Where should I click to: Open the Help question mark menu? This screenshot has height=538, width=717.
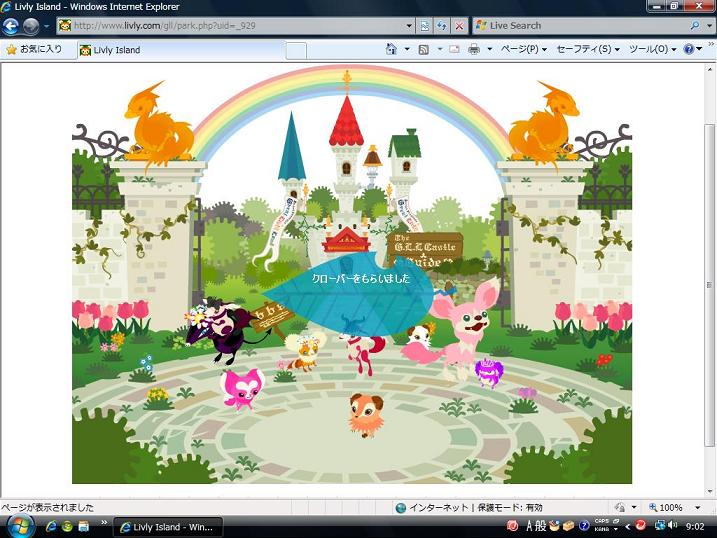click(692, 49)
